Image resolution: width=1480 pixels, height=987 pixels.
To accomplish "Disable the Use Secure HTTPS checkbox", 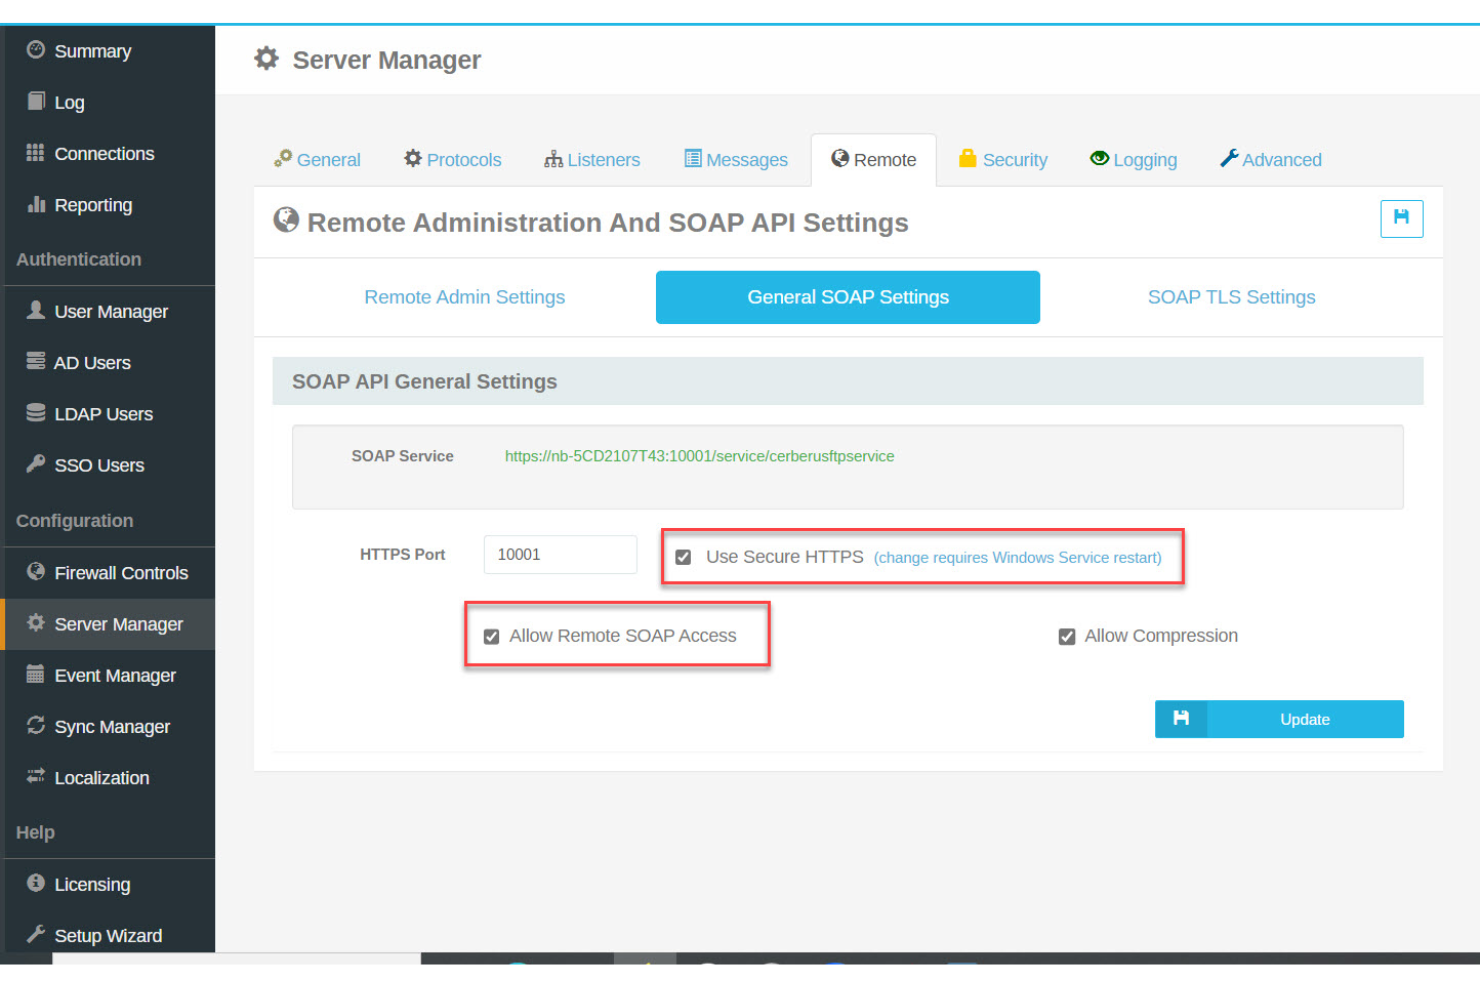I will [683, 556].
